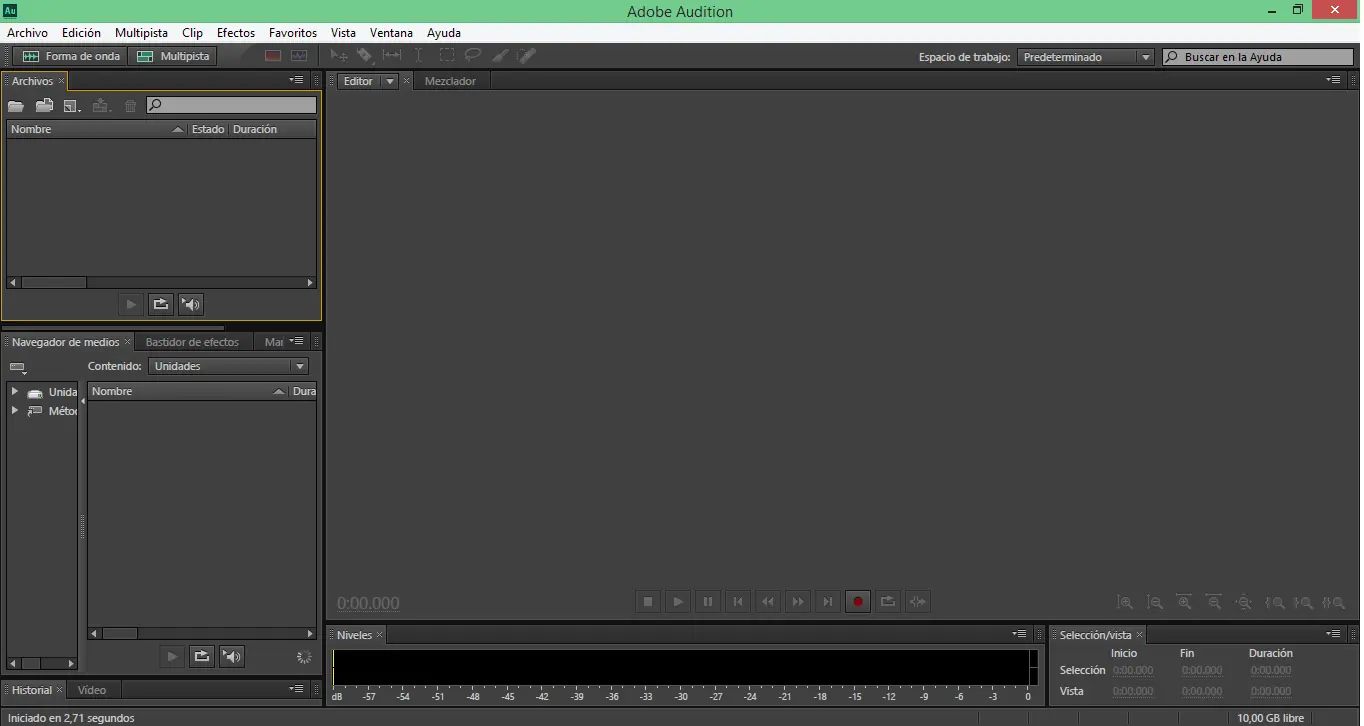The image size is (1364, 726).
Task: Open the Espacio de trabajo dropdown
Action: click(1086, 57)
